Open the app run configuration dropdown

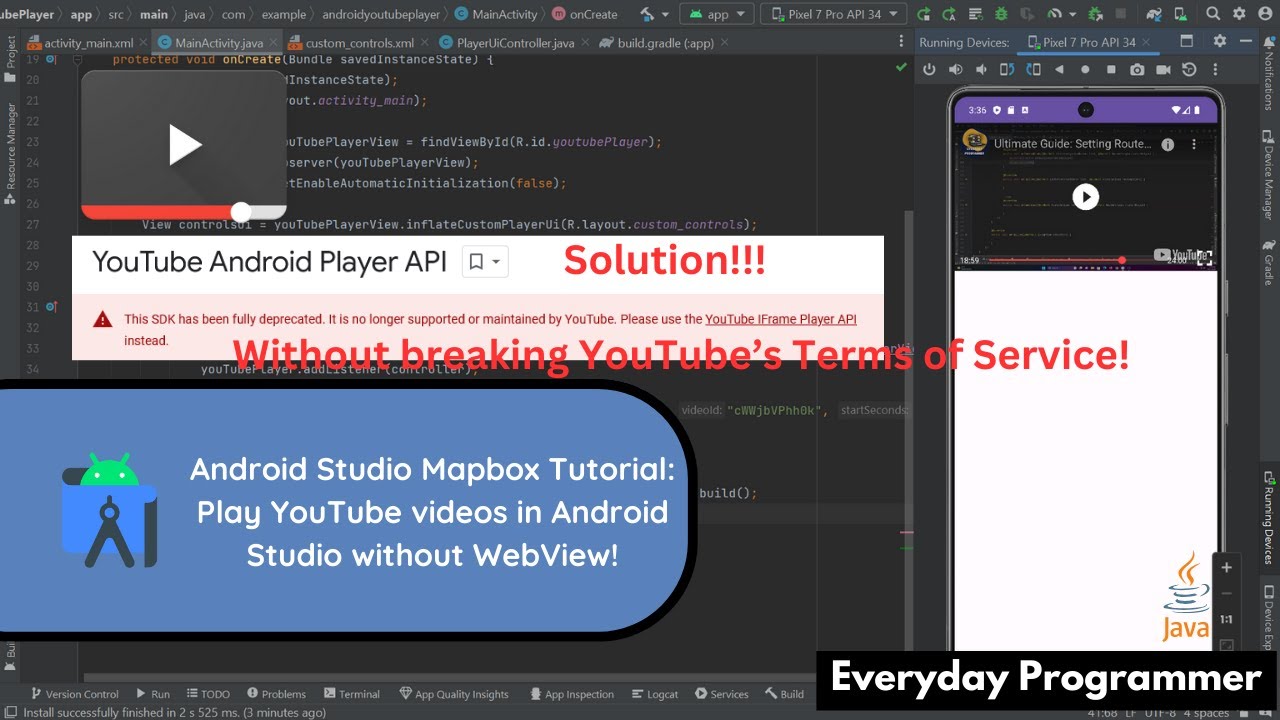717,14
